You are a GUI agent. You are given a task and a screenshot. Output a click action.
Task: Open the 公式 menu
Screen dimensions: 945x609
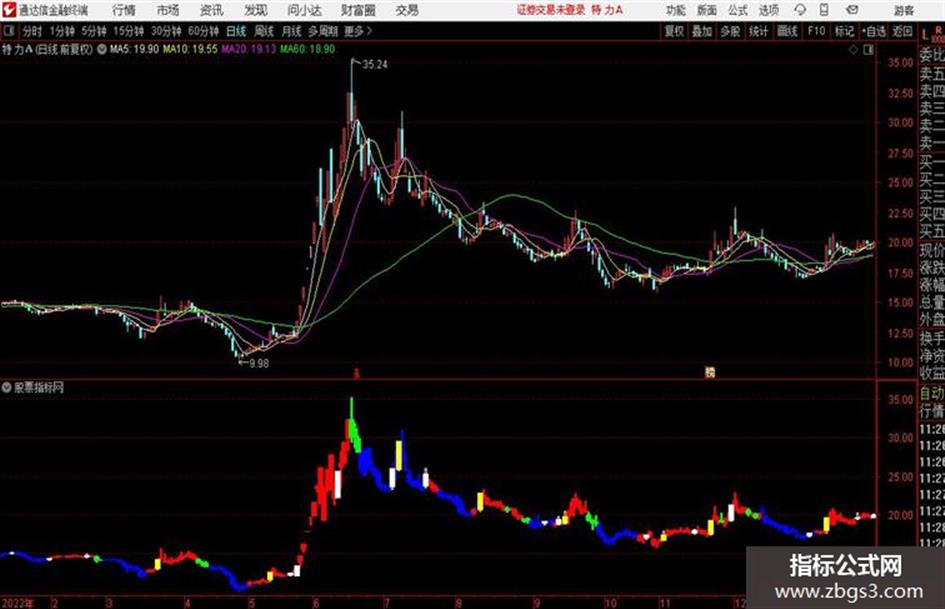[737, 10]
